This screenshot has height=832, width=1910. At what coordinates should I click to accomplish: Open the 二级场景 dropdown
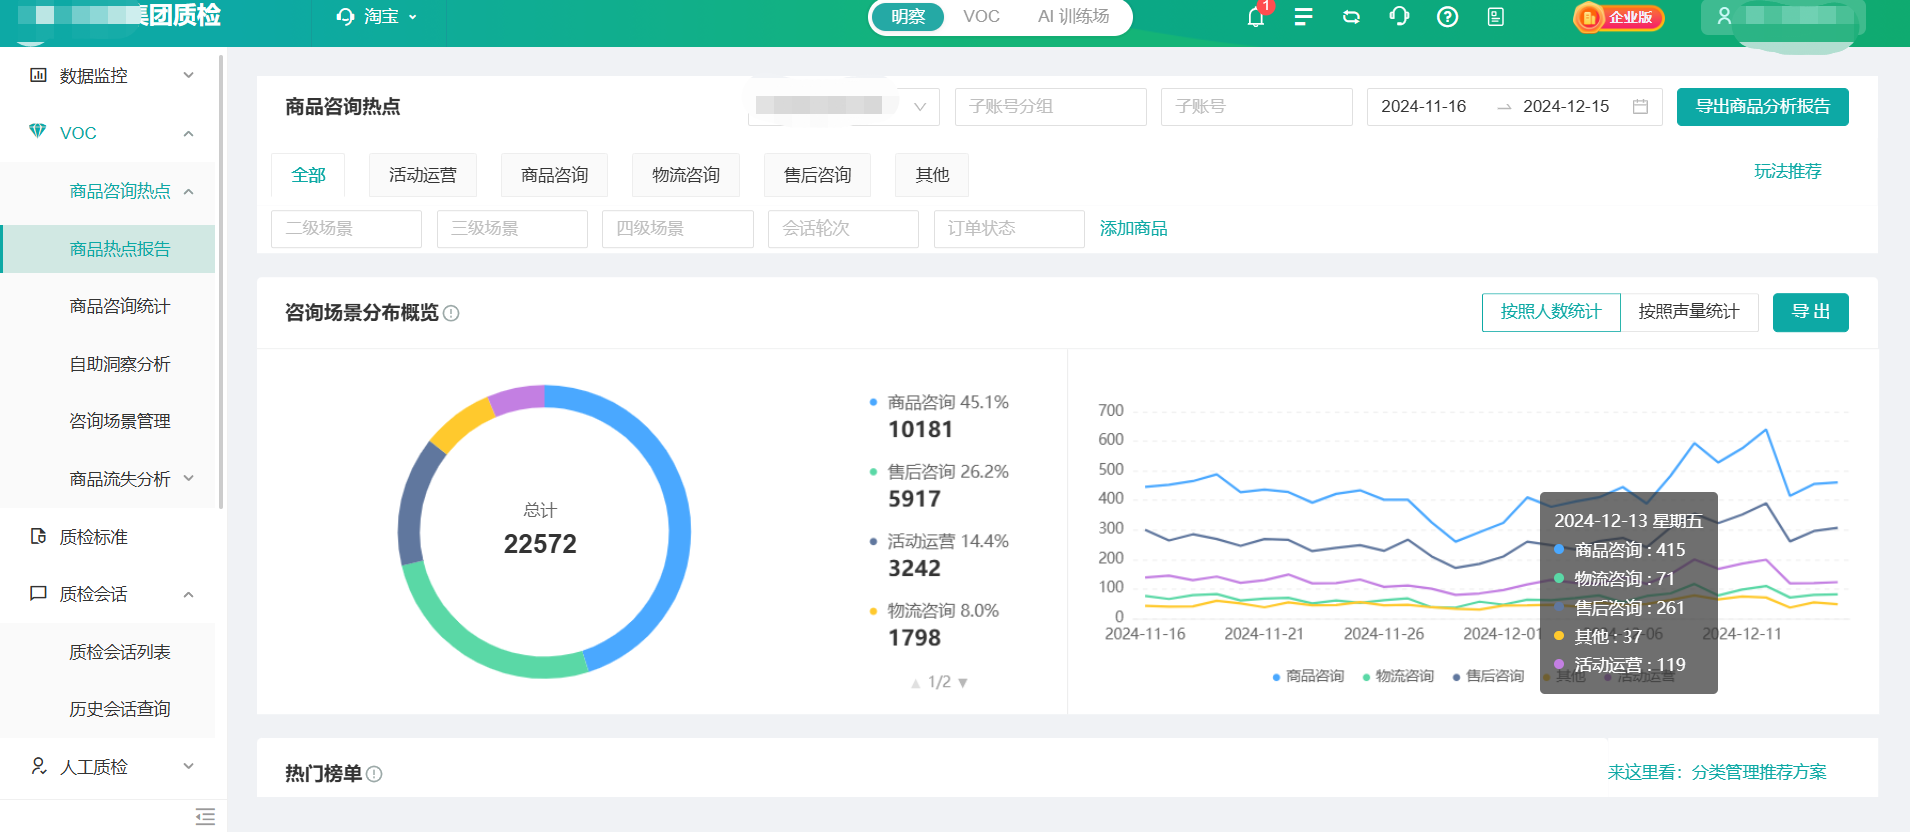click(x=346, y=229)
